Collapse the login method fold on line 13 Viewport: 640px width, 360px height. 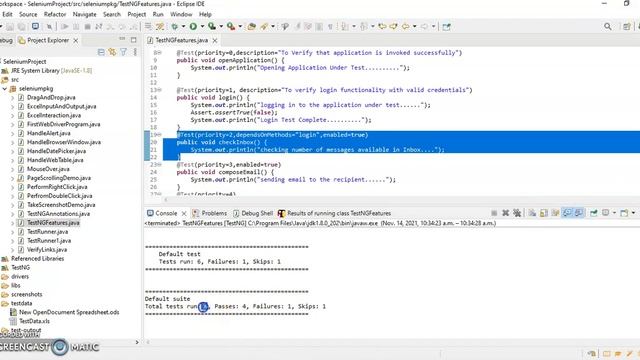pos(159,90)
